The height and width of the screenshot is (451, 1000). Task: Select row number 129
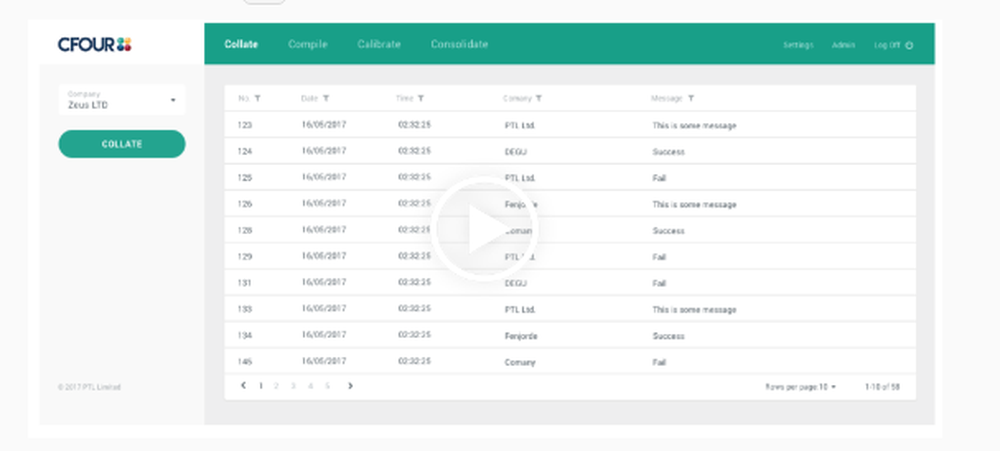pos(570,256)
